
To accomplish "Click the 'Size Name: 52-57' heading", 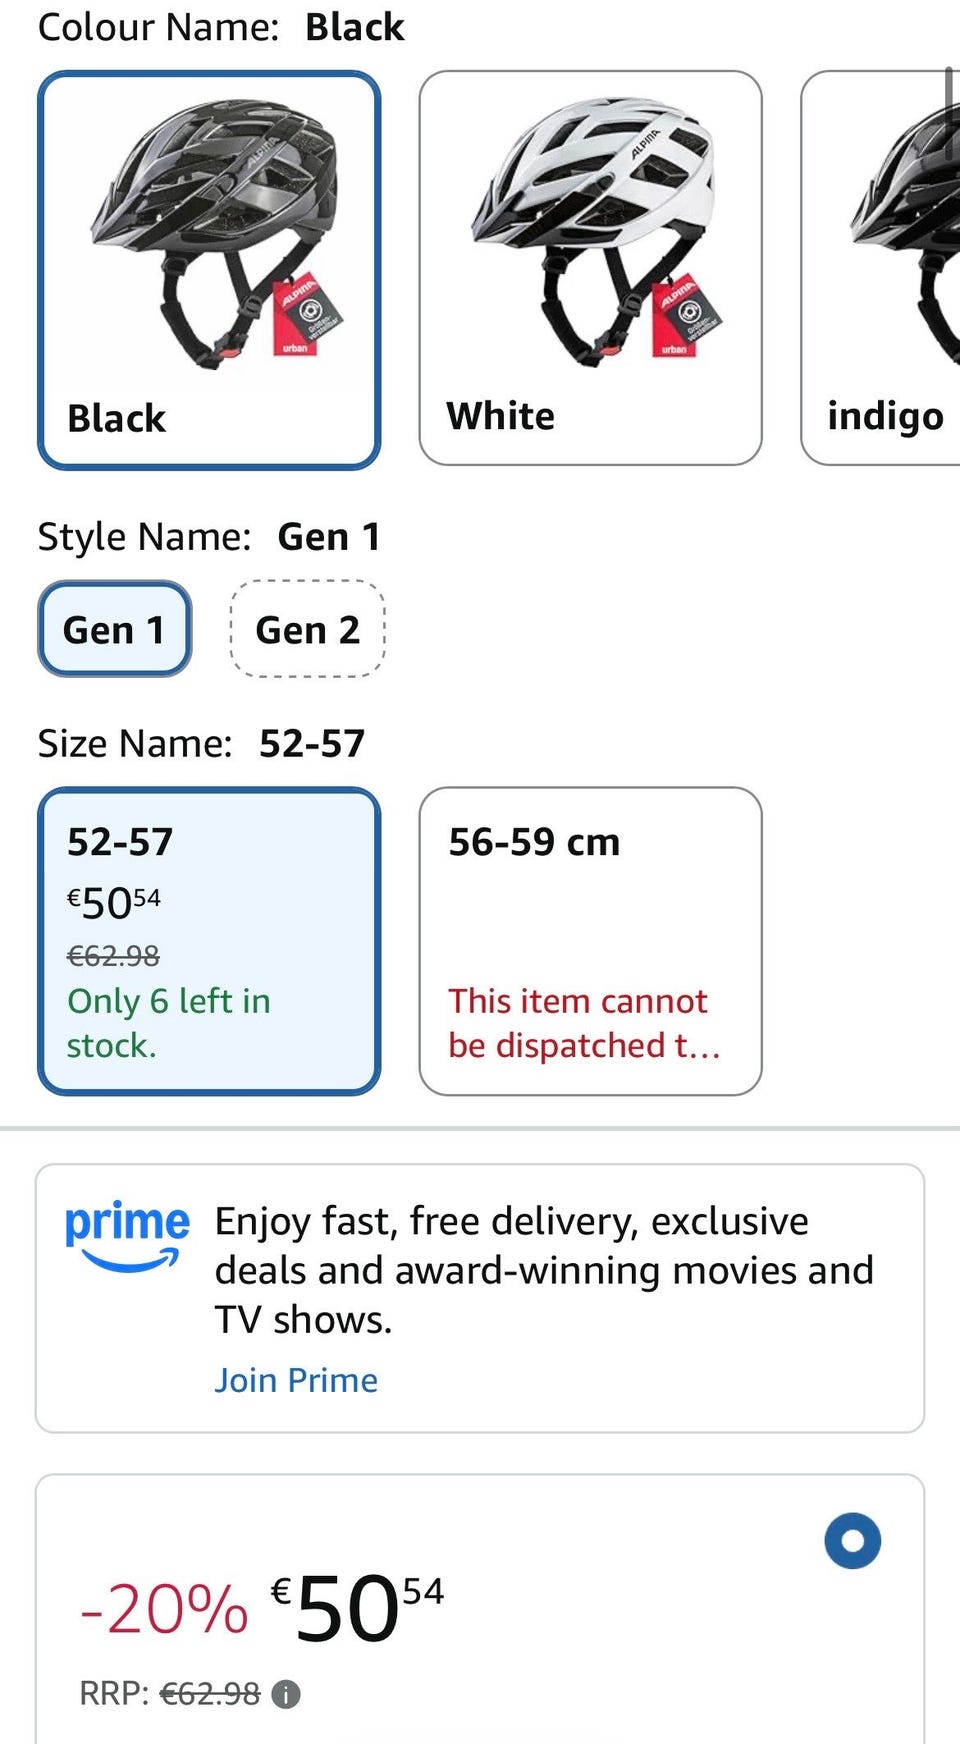I will coord(201,744).
